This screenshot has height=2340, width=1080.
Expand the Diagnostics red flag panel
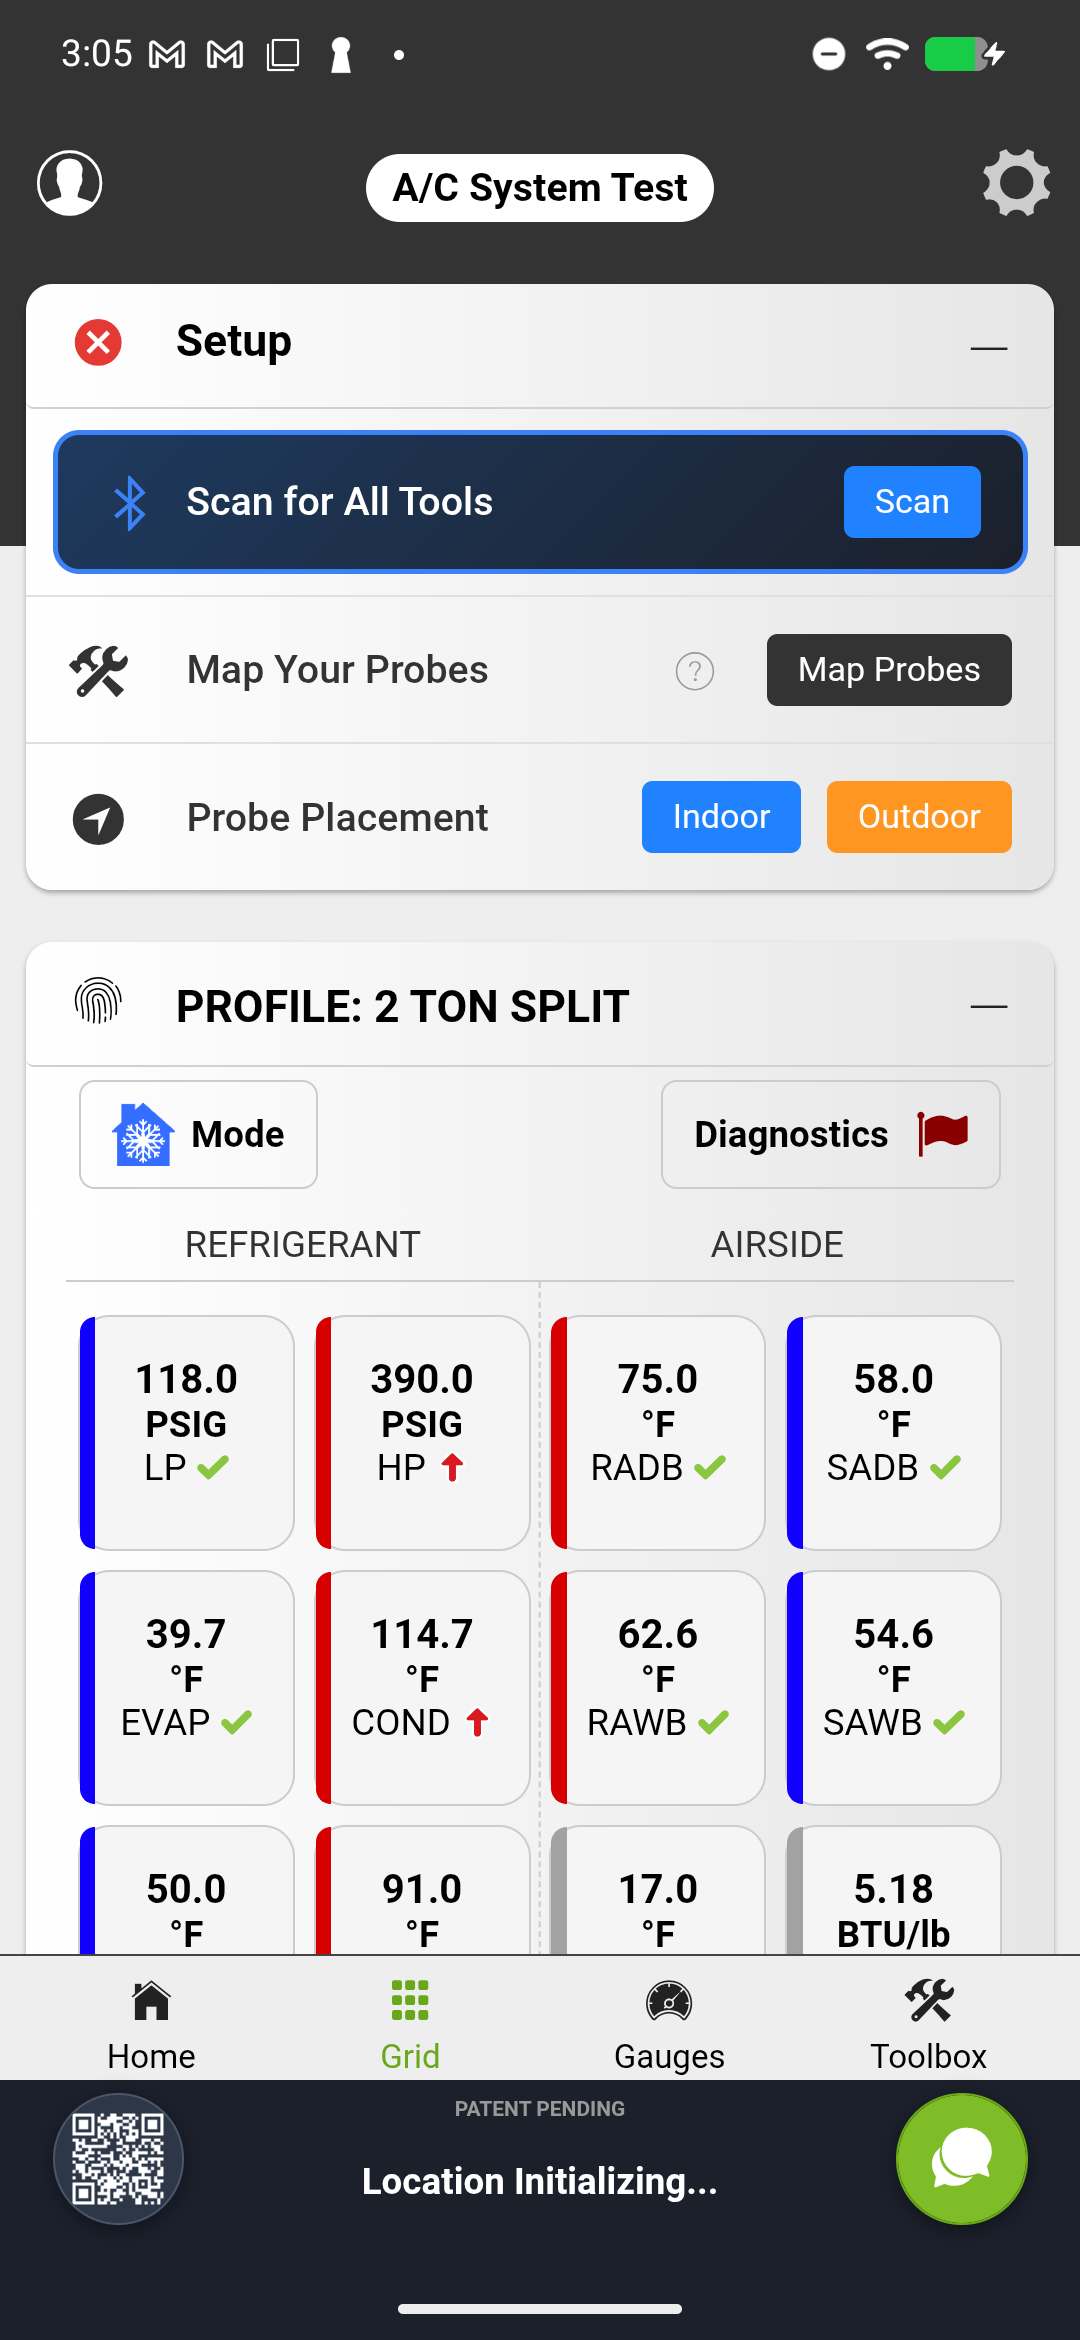[830, 1134]
